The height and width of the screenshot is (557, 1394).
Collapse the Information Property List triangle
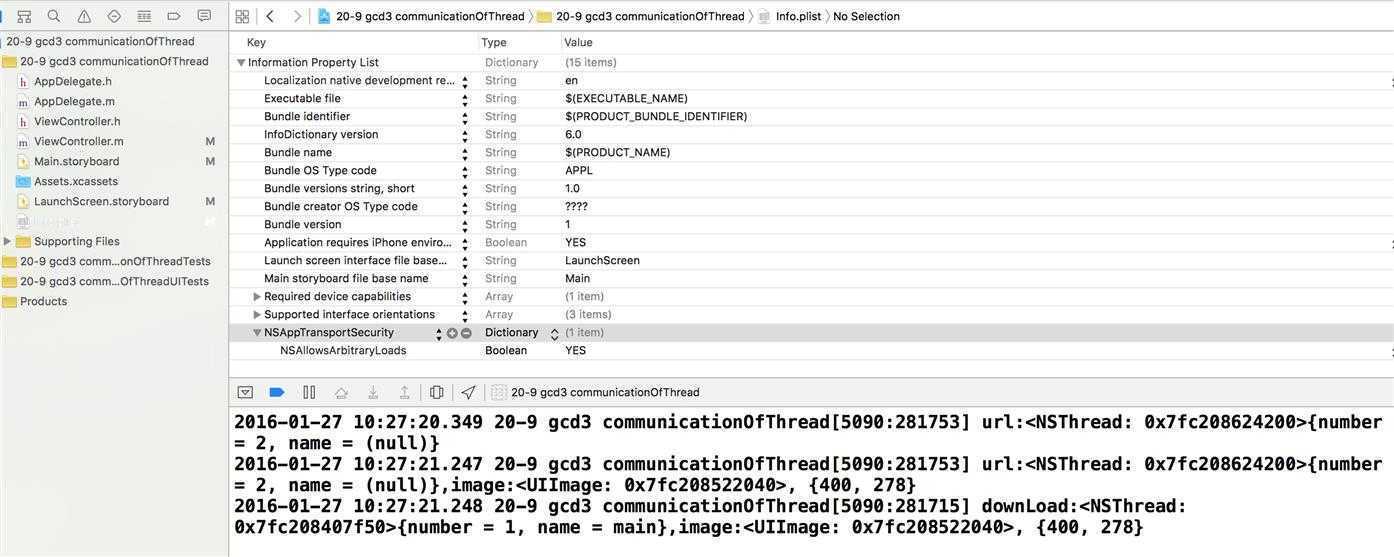pos(241,62)
